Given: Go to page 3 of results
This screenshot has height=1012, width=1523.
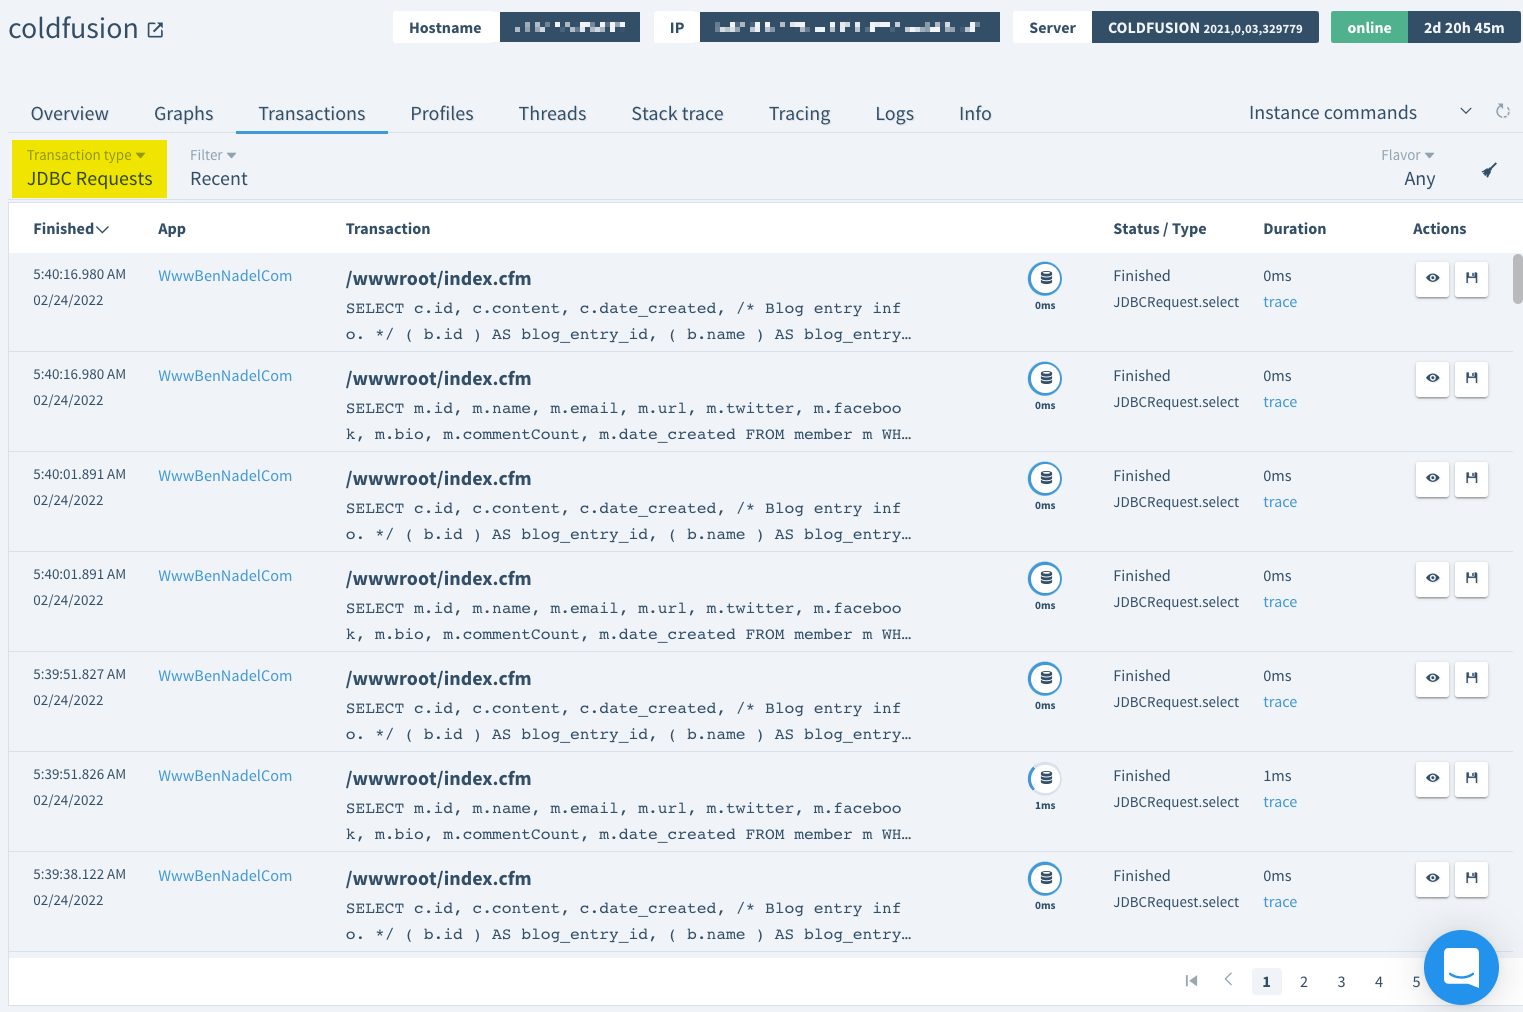Looking at the screenshot, I should pyautogui.click(x=1341, y=982).
